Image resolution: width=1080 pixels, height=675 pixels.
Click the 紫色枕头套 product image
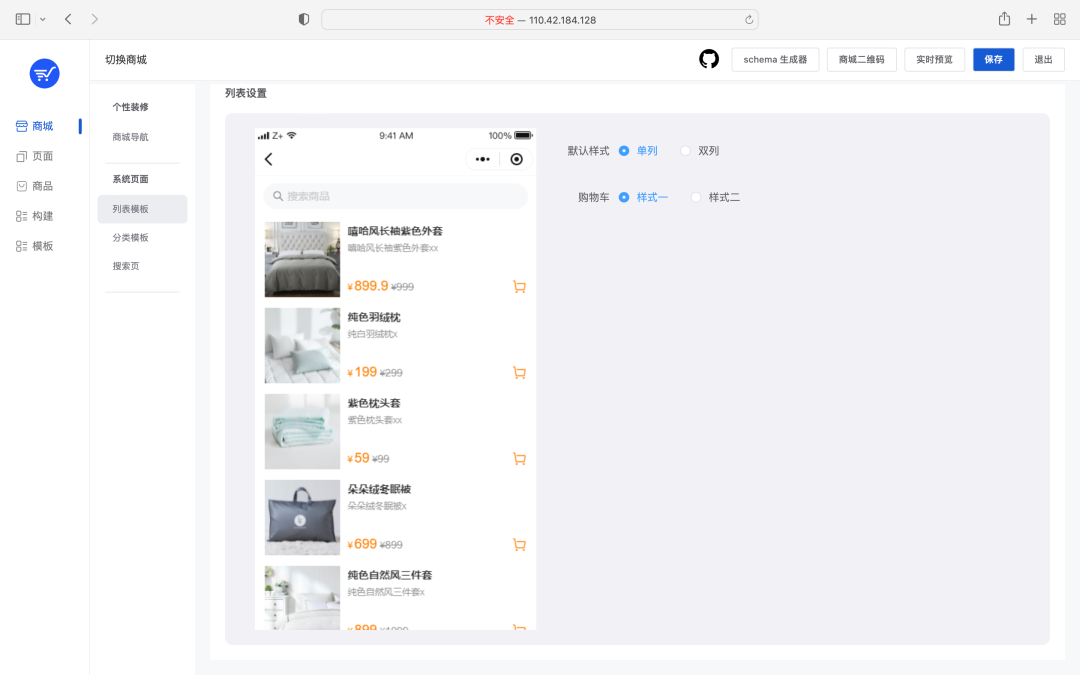tap(302, 431)
